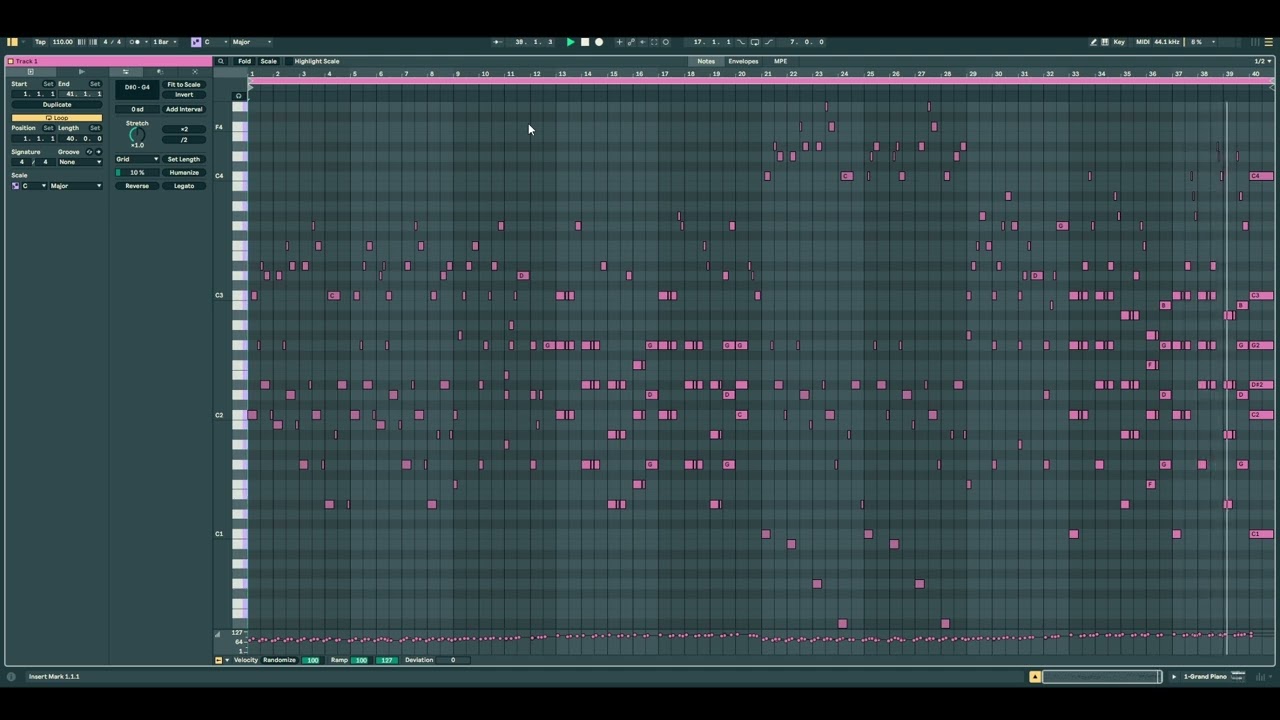
Task: Click the transport stop button
Action: point(585,42)
